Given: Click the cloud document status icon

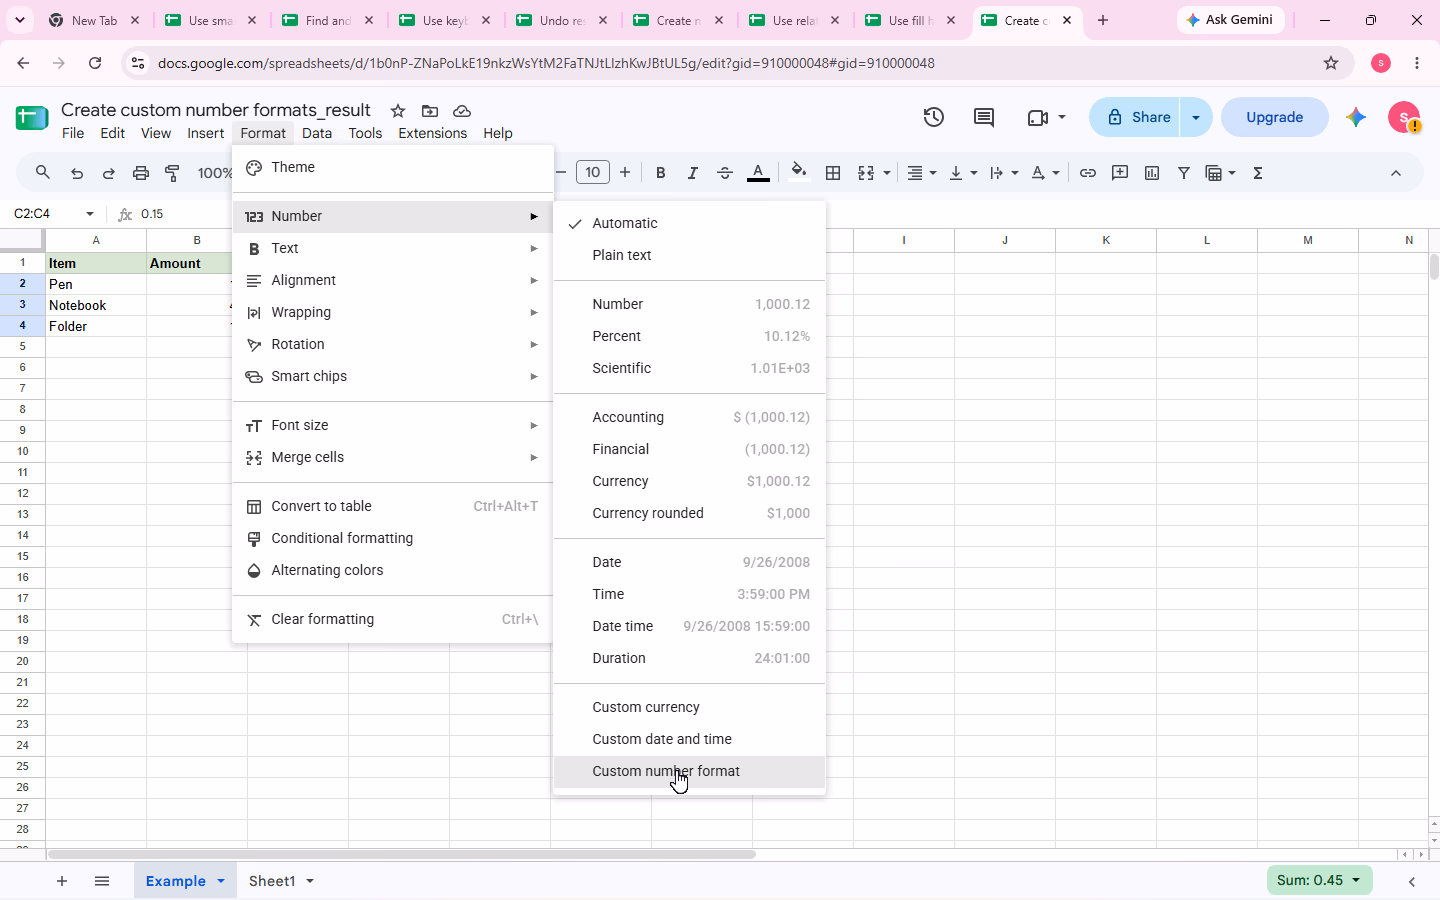Looking at the screenshot, I should 462,111.
